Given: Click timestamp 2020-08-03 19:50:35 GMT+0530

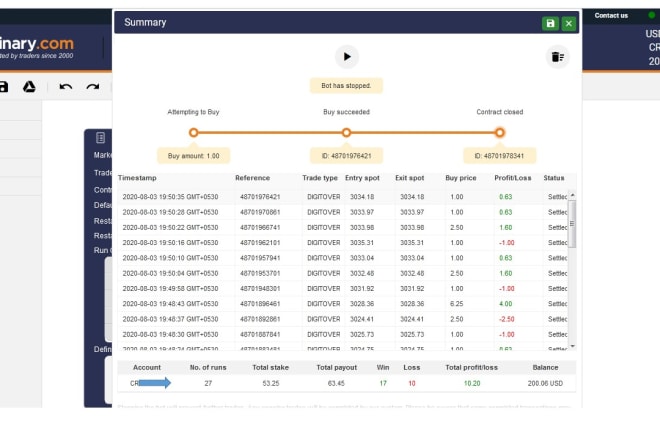Looking at the screenshot, I should coord(170,197).
